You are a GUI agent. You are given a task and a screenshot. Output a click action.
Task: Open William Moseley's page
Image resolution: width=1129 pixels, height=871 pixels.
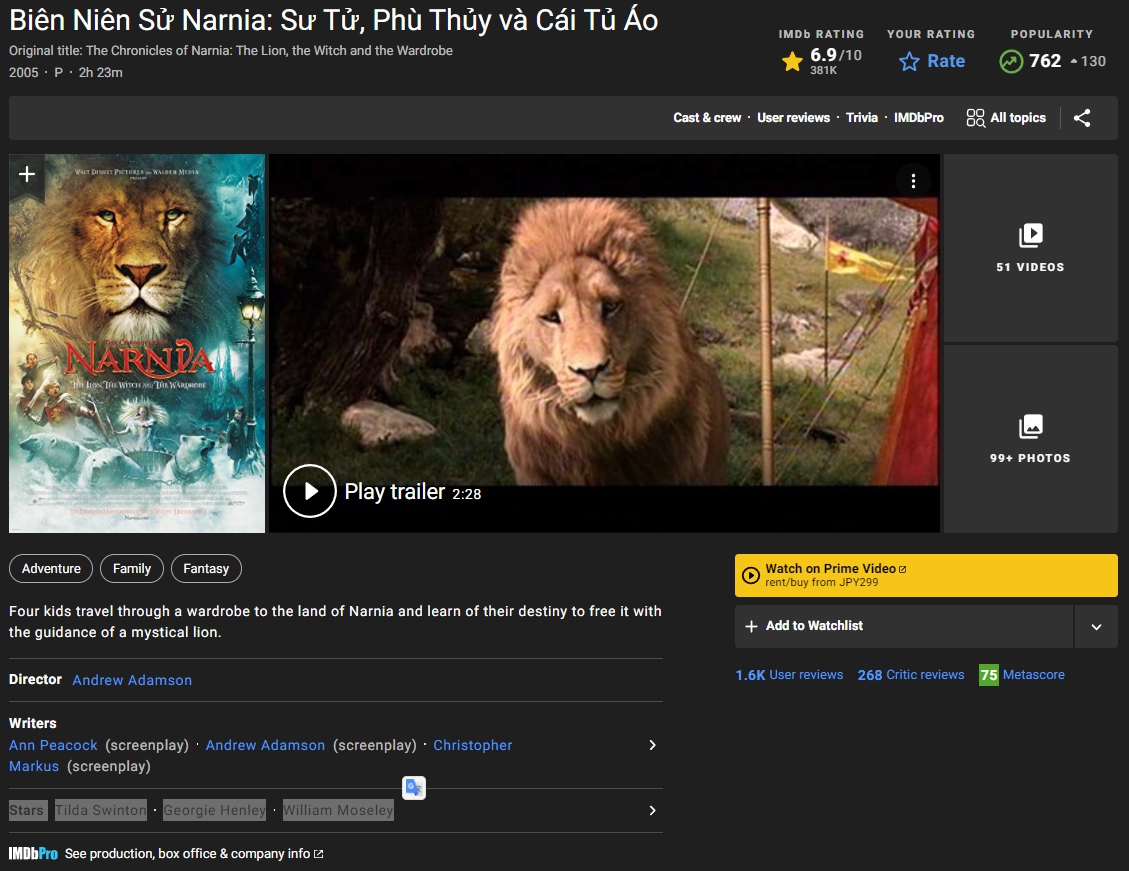click(x=338, y=811)
